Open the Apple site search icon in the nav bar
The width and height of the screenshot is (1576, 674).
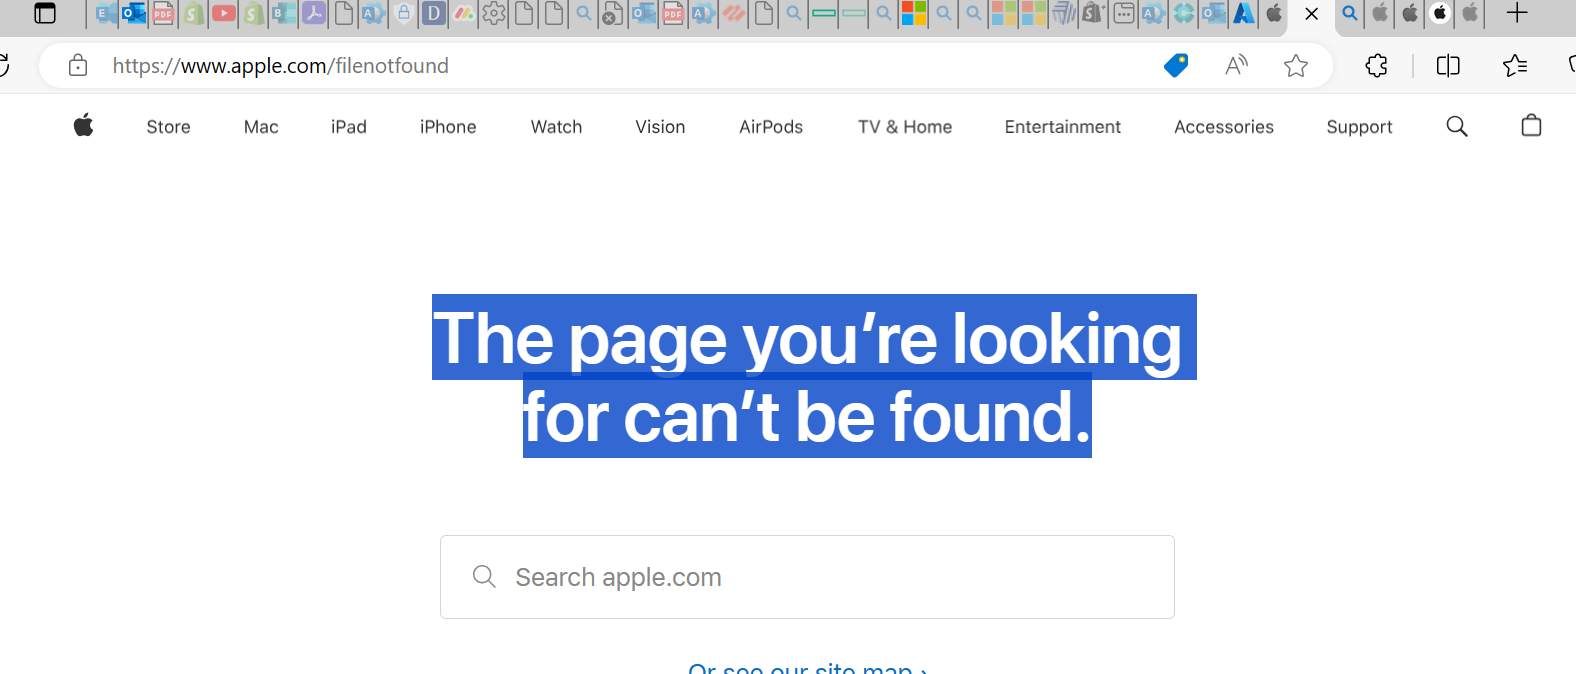coord(1457,126)
